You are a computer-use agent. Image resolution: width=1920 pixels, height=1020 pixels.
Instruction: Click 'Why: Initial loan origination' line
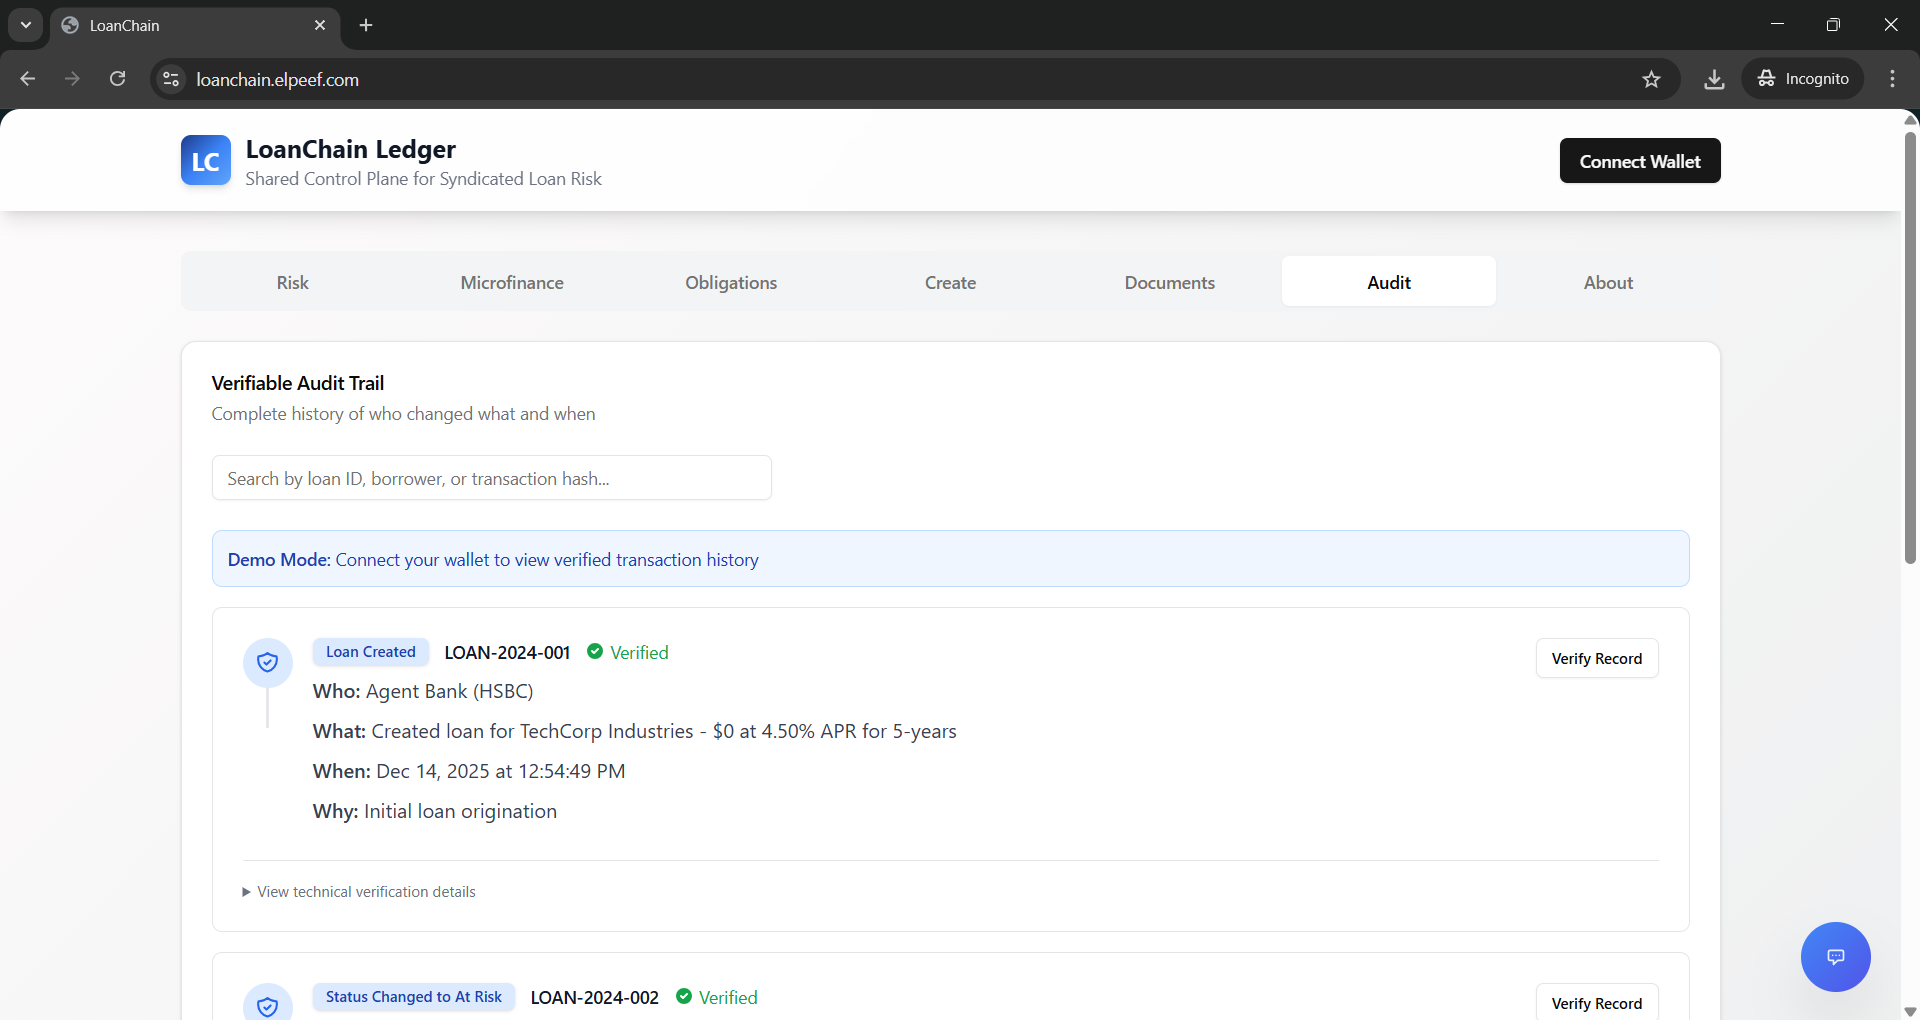(435, 811)
